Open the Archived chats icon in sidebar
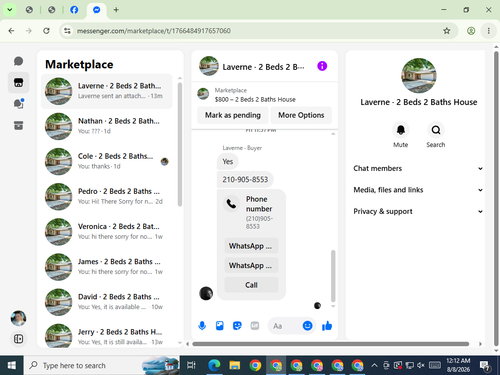Image resolution: width=500 pixels, height=375 pixels. click(x=18, y=125)
